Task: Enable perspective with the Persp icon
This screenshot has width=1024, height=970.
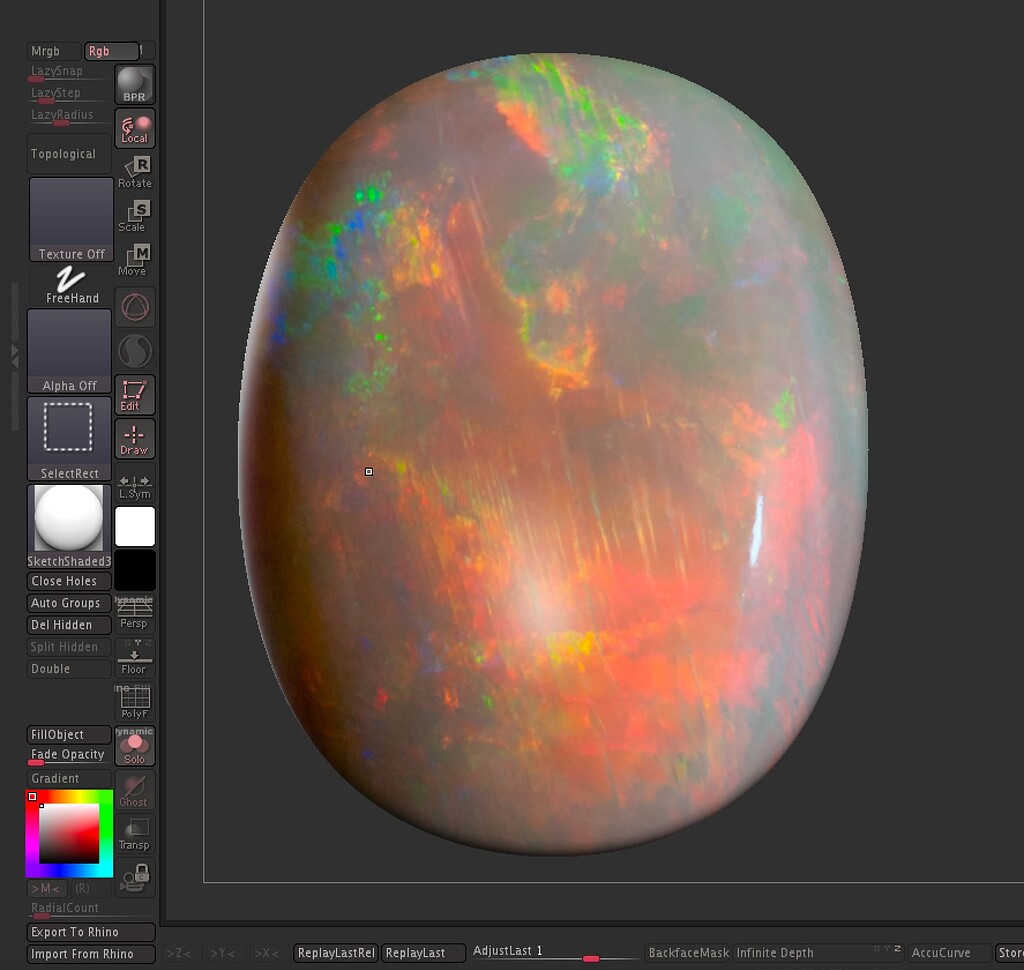Action: (135, 613)
